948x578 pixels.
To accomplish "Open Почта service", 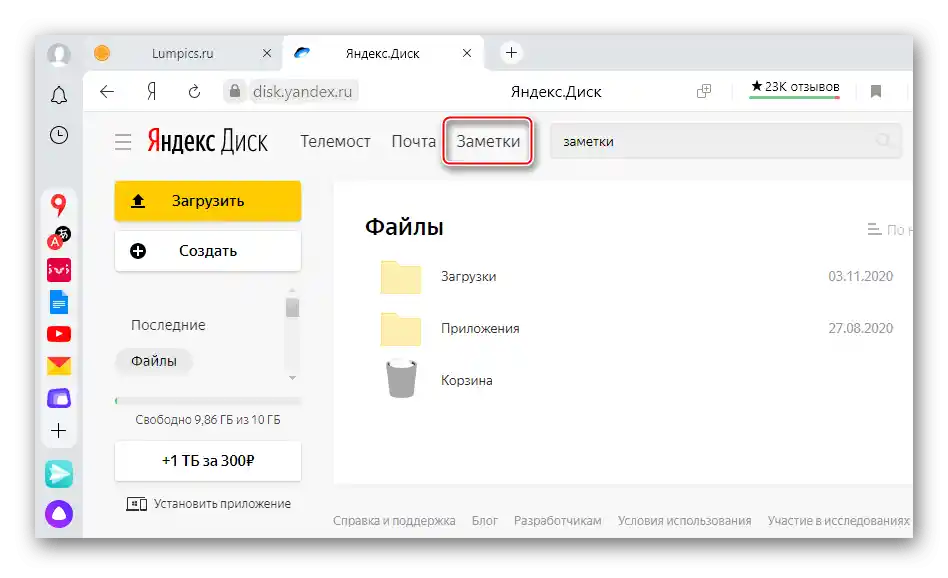I will [414, 141].
